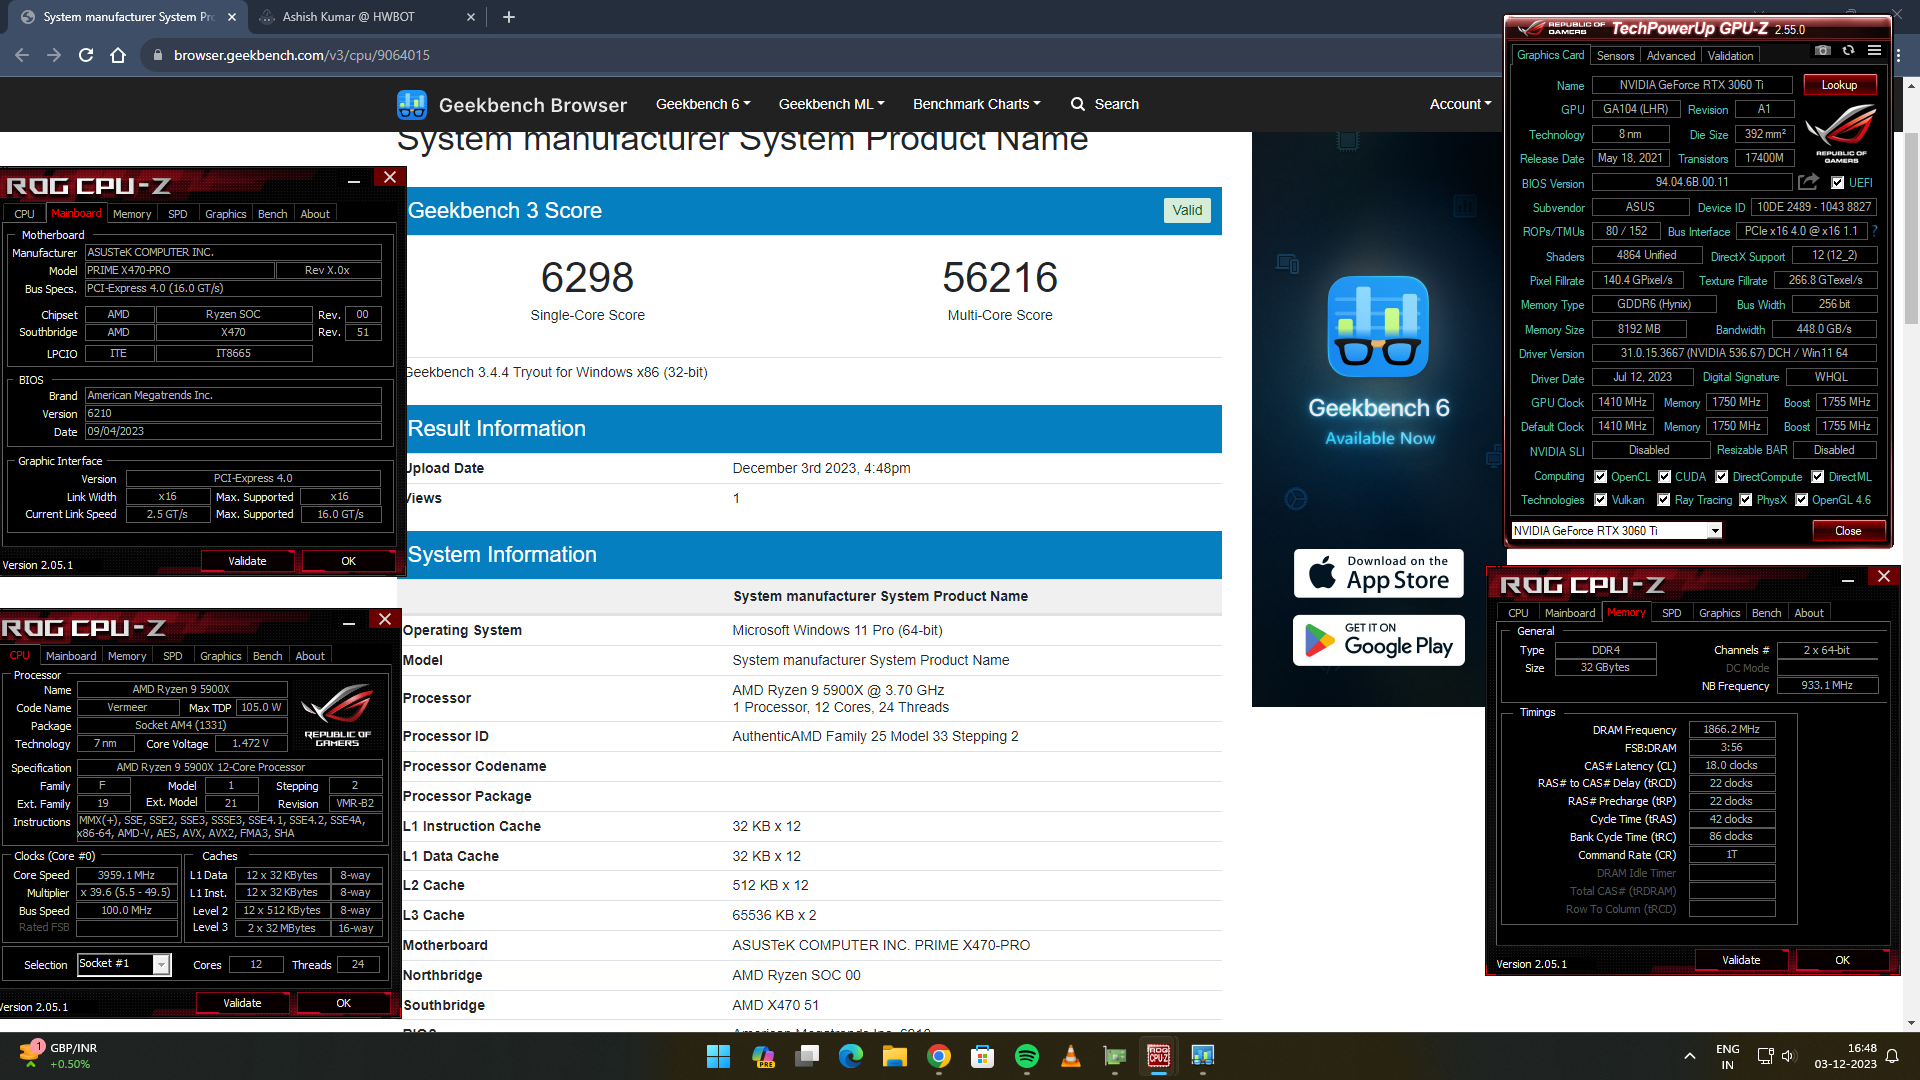Open Socket #1 selection dropdown in CPU-Z
The width and height of the screenshot is (1920, 1080).
[161, 964]
